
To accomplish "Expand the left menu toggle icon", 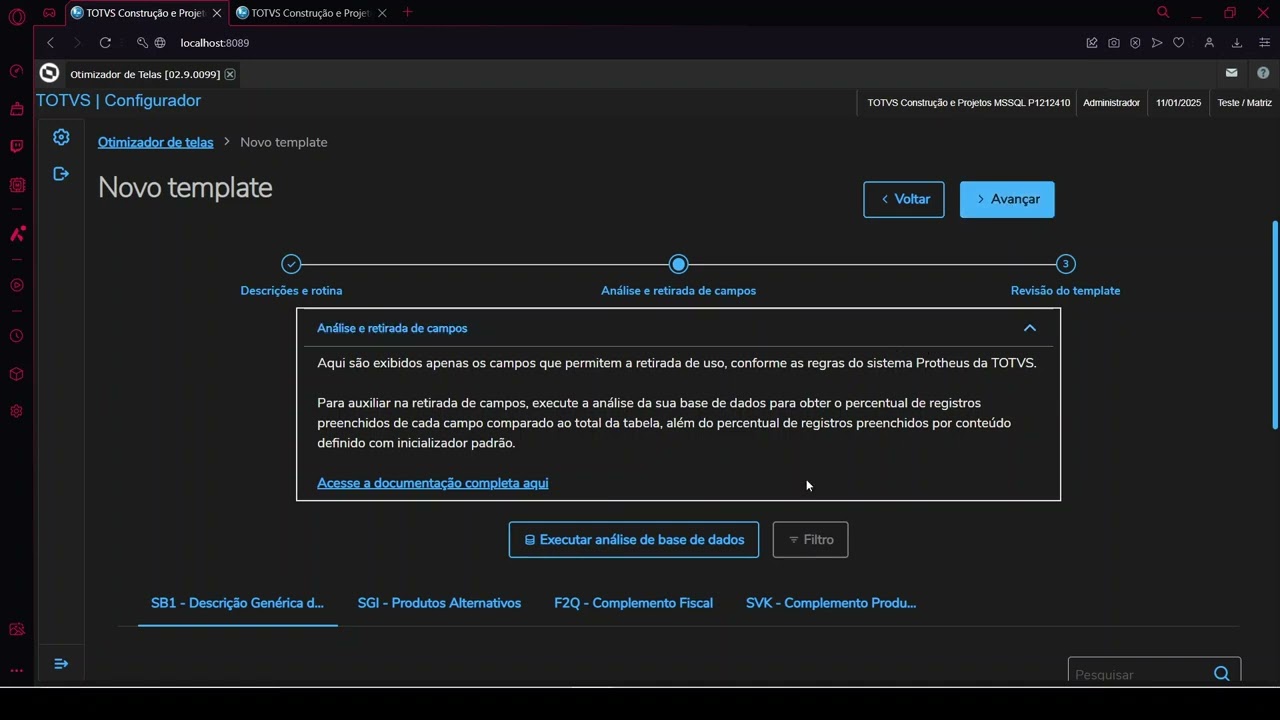I will click(61, 664).
